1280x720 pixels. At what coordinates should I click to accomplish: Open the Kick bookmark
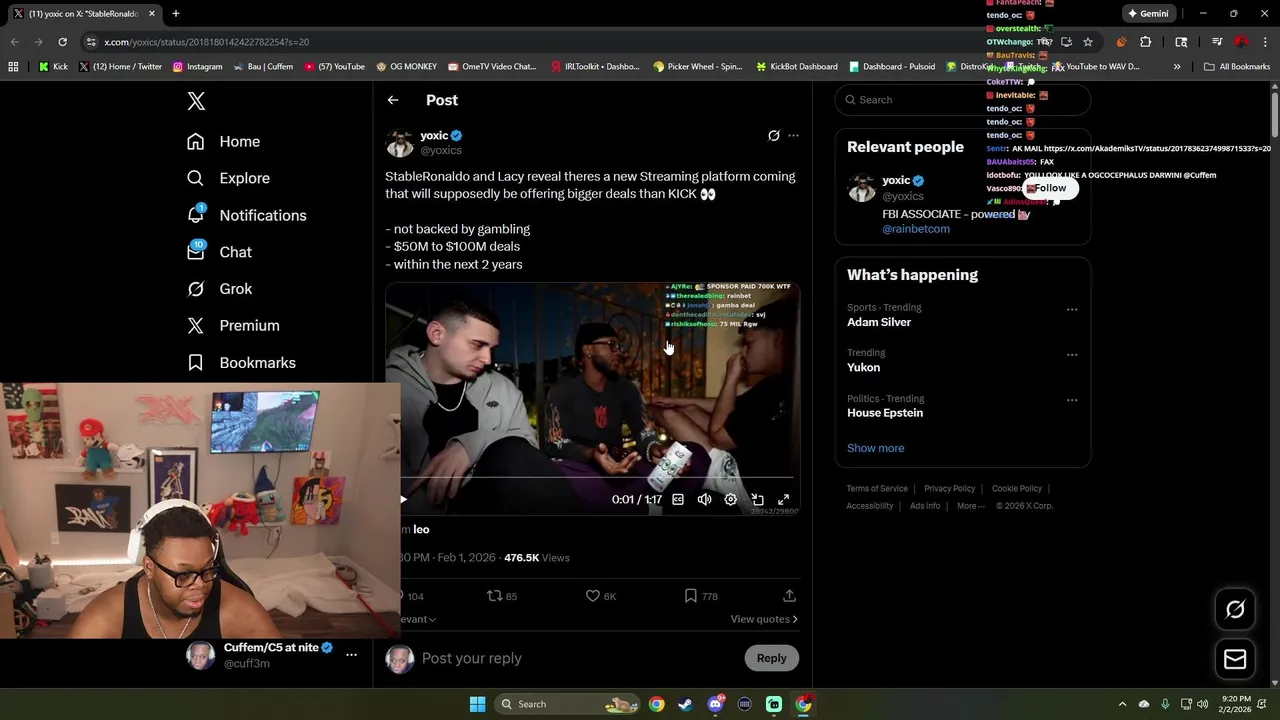[54, 67]
